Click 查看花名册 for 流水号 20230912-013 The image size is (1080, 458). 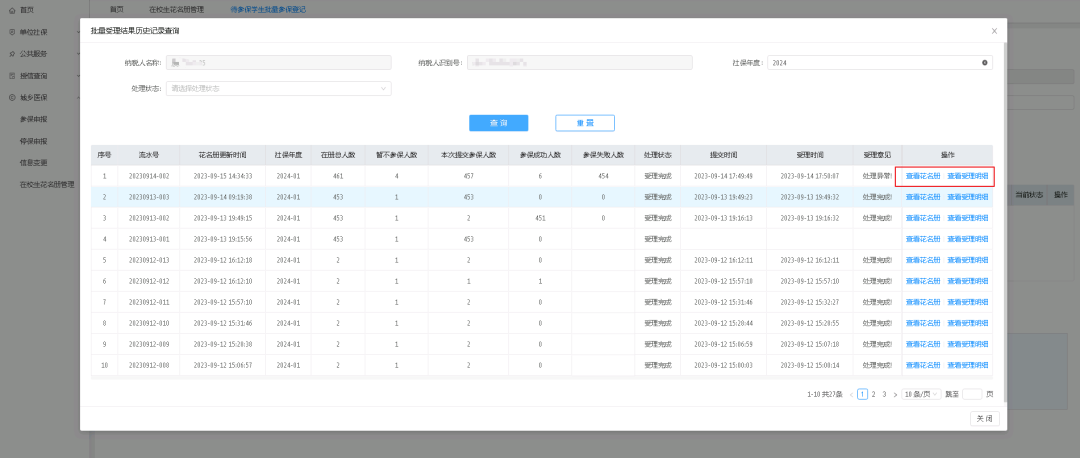[923, 260]
